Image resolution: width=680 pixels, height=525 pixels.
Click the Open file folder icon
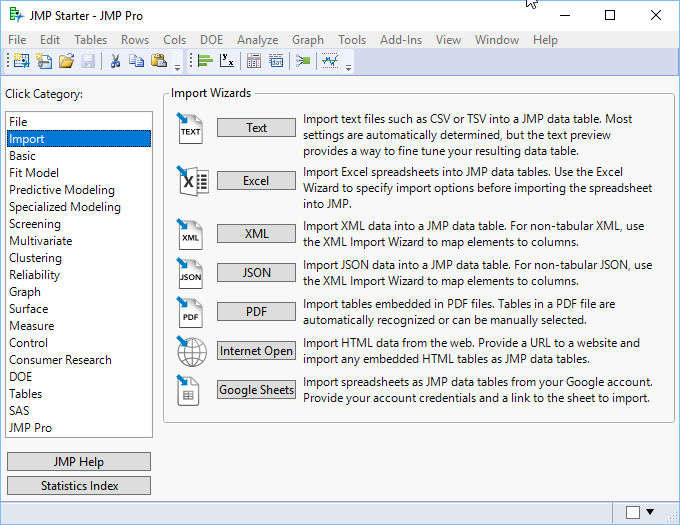pyautogui.click(x=66, y=61)
